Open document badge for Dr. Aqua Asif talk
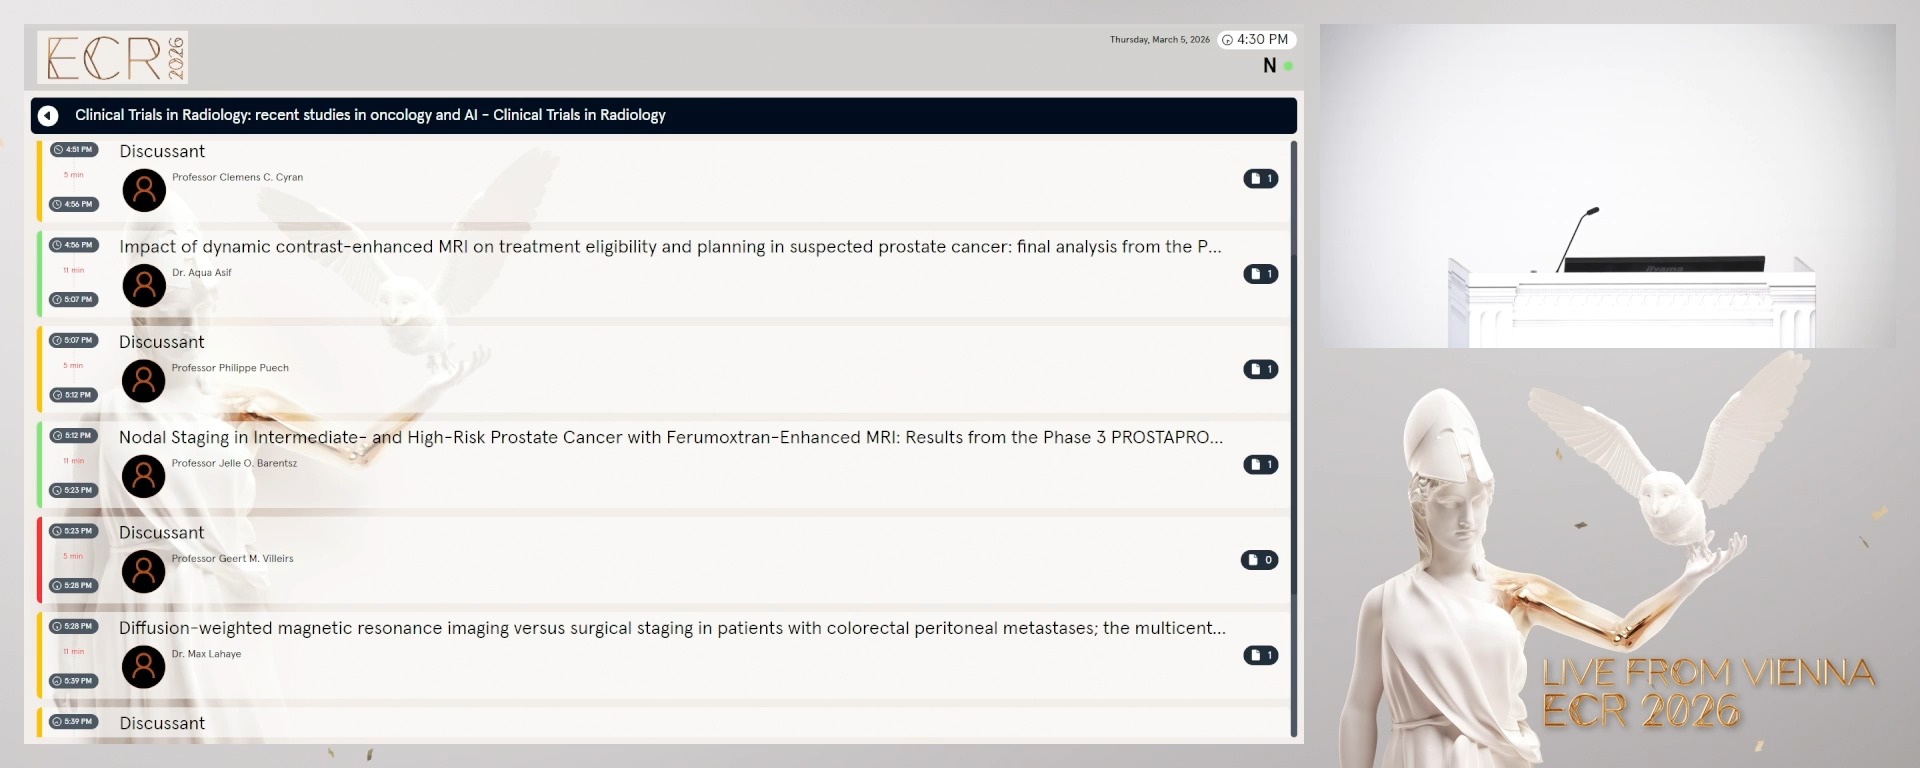 point(1260,274)
